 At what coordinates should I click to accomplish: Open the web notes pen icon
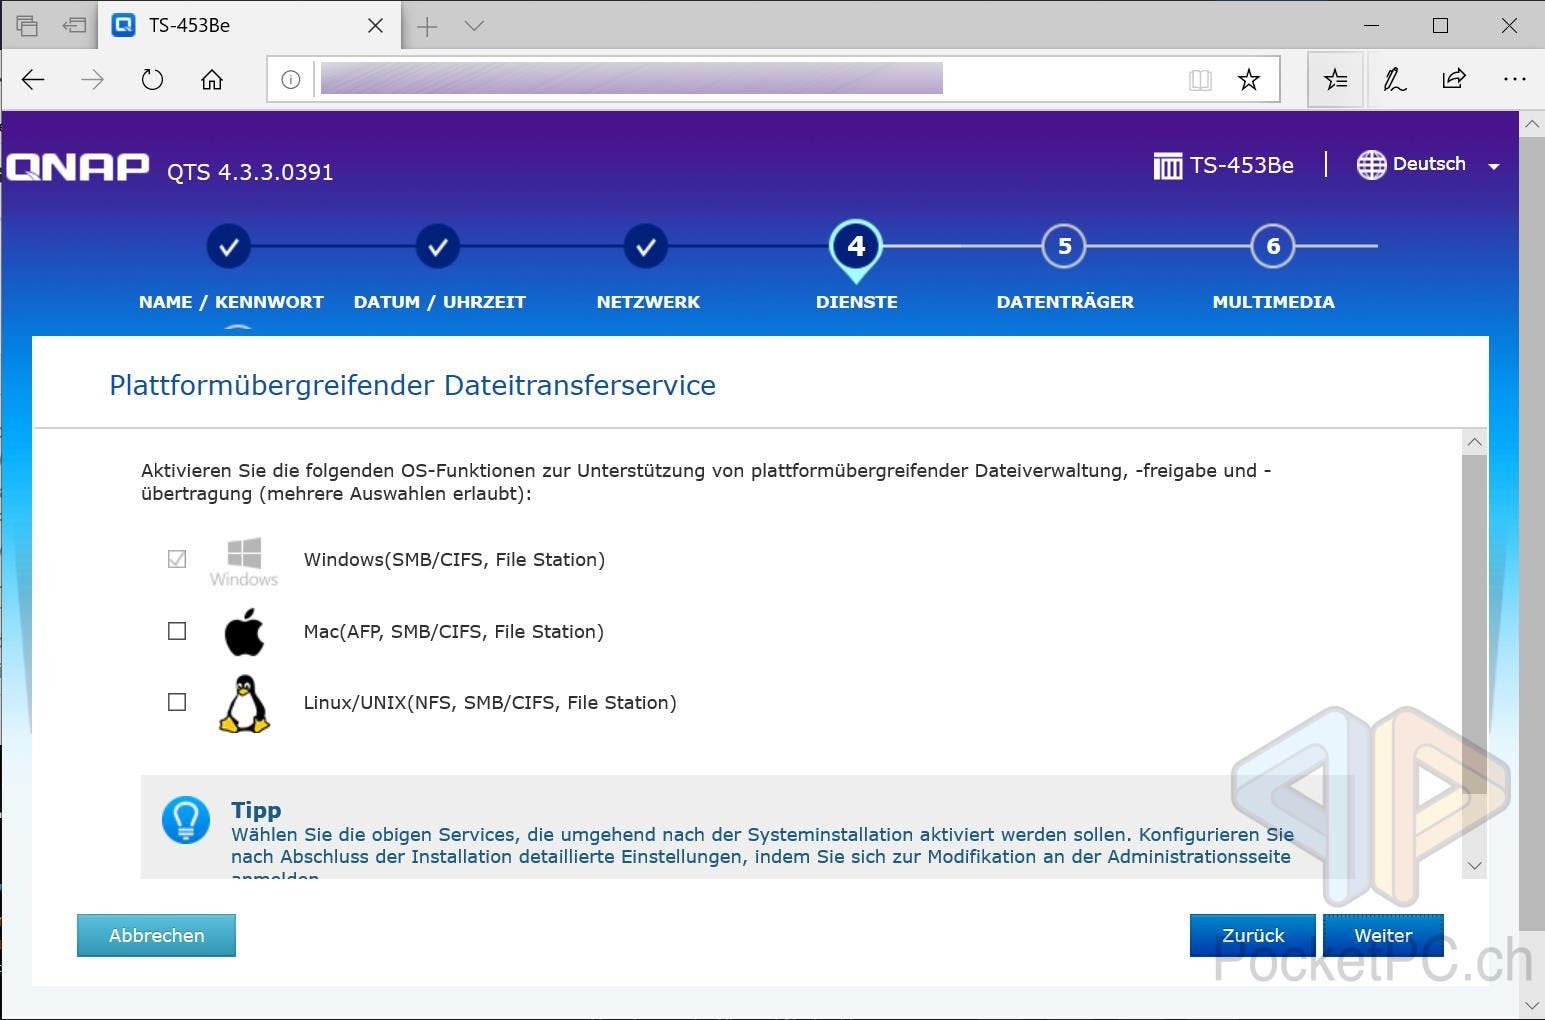click(1394, 80)
